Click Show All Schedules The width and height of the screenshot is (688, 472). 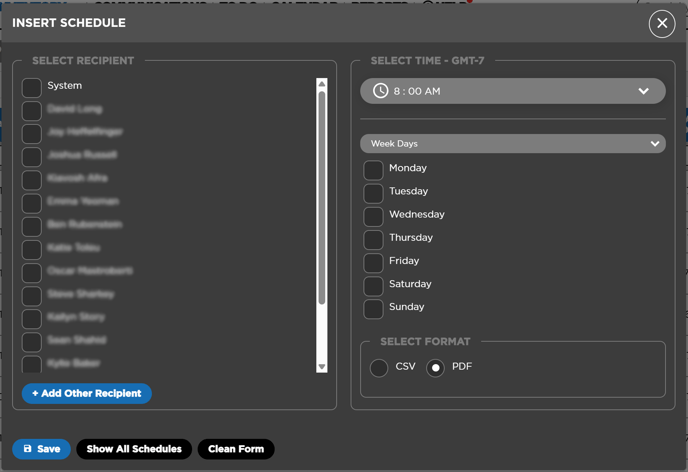[134, 449]
